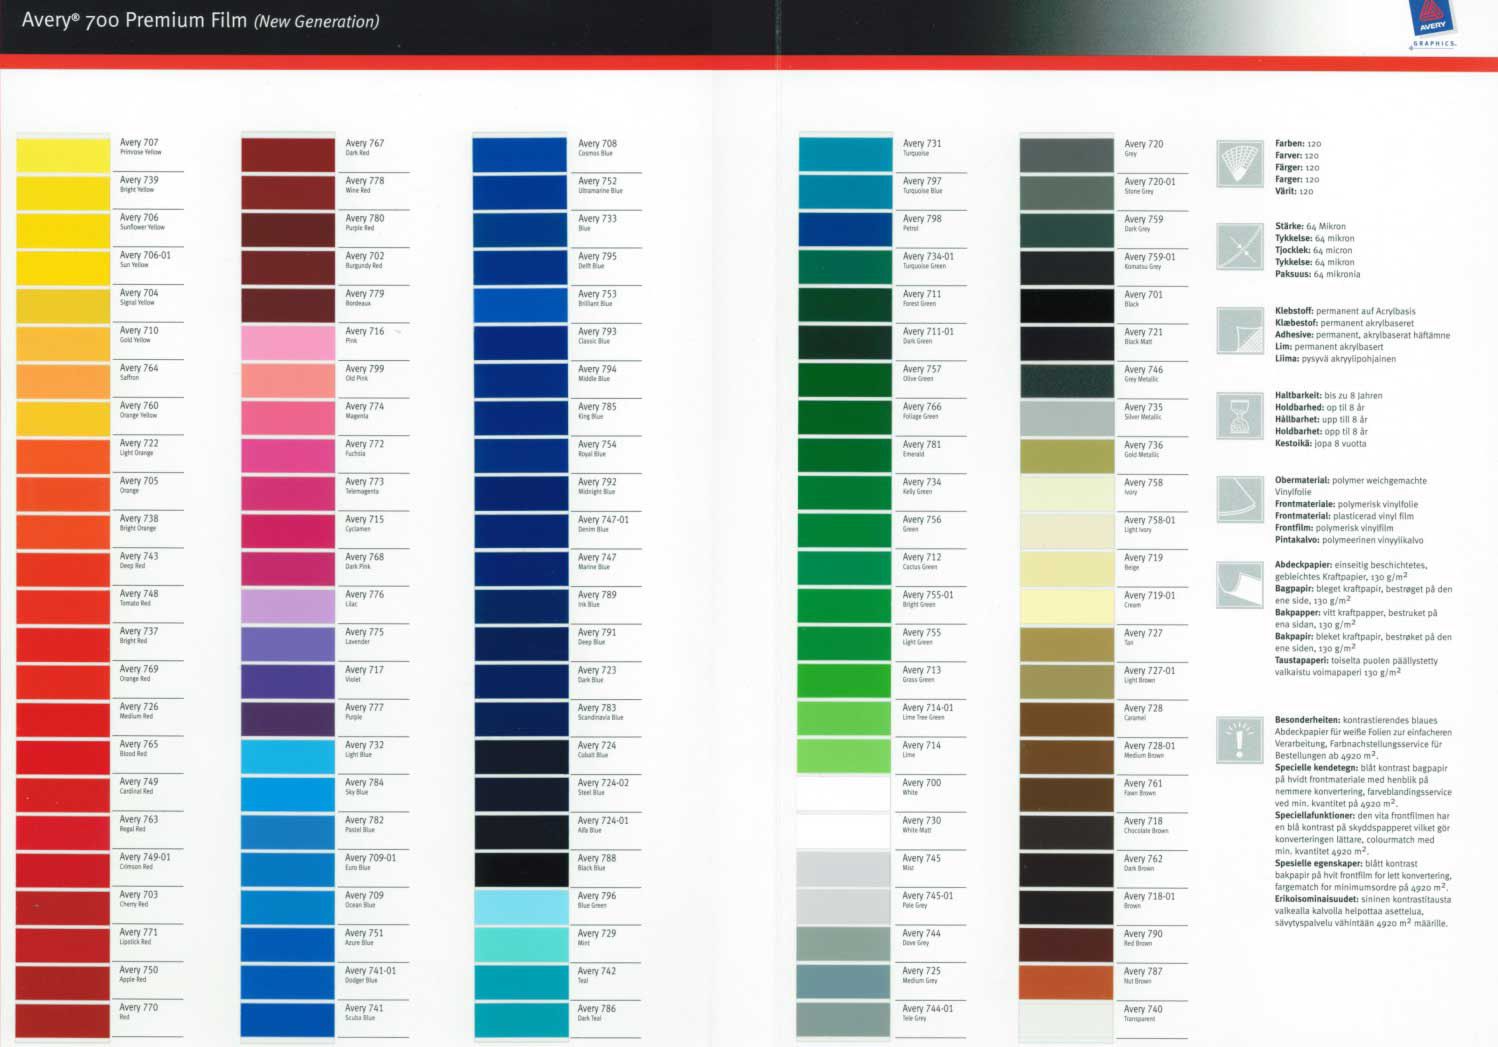Choose the Avery 728 Caramel swatch

[x=1066, y=720]
